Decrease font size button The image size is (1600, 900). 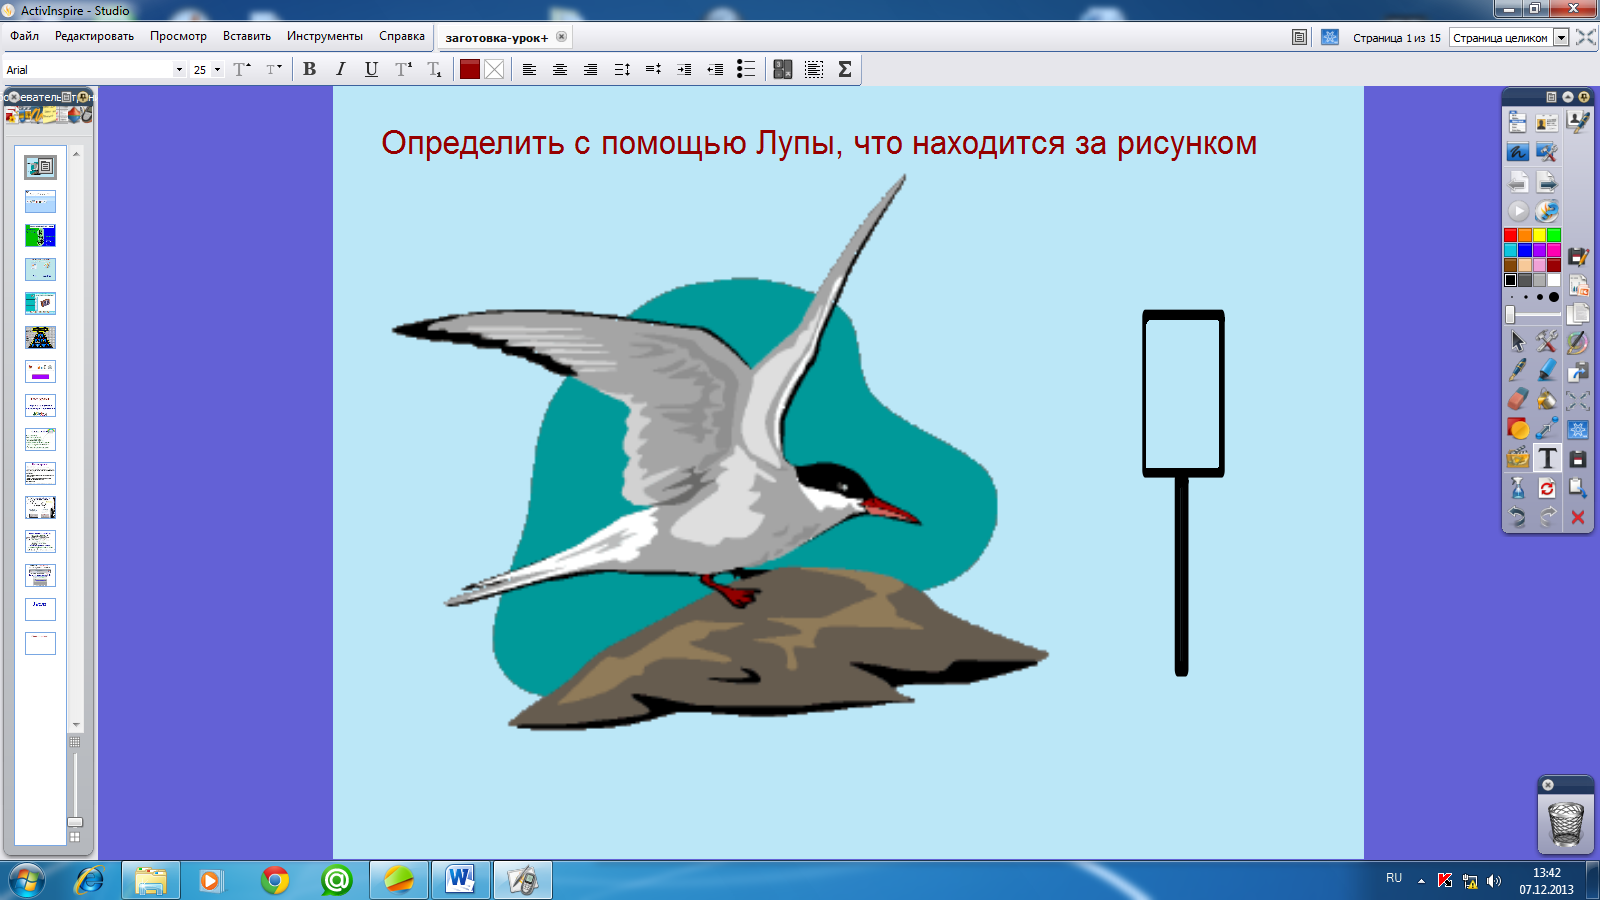(273, 69)
